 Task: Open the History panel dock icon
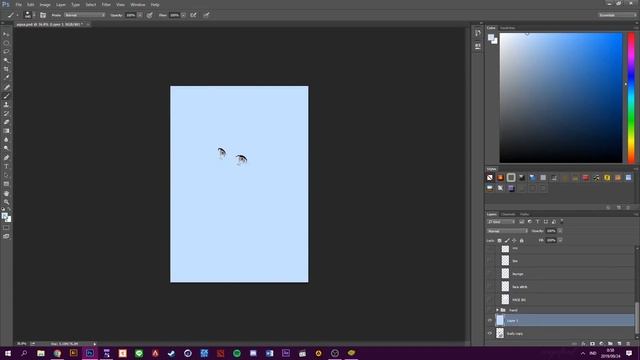pos(478,33)
